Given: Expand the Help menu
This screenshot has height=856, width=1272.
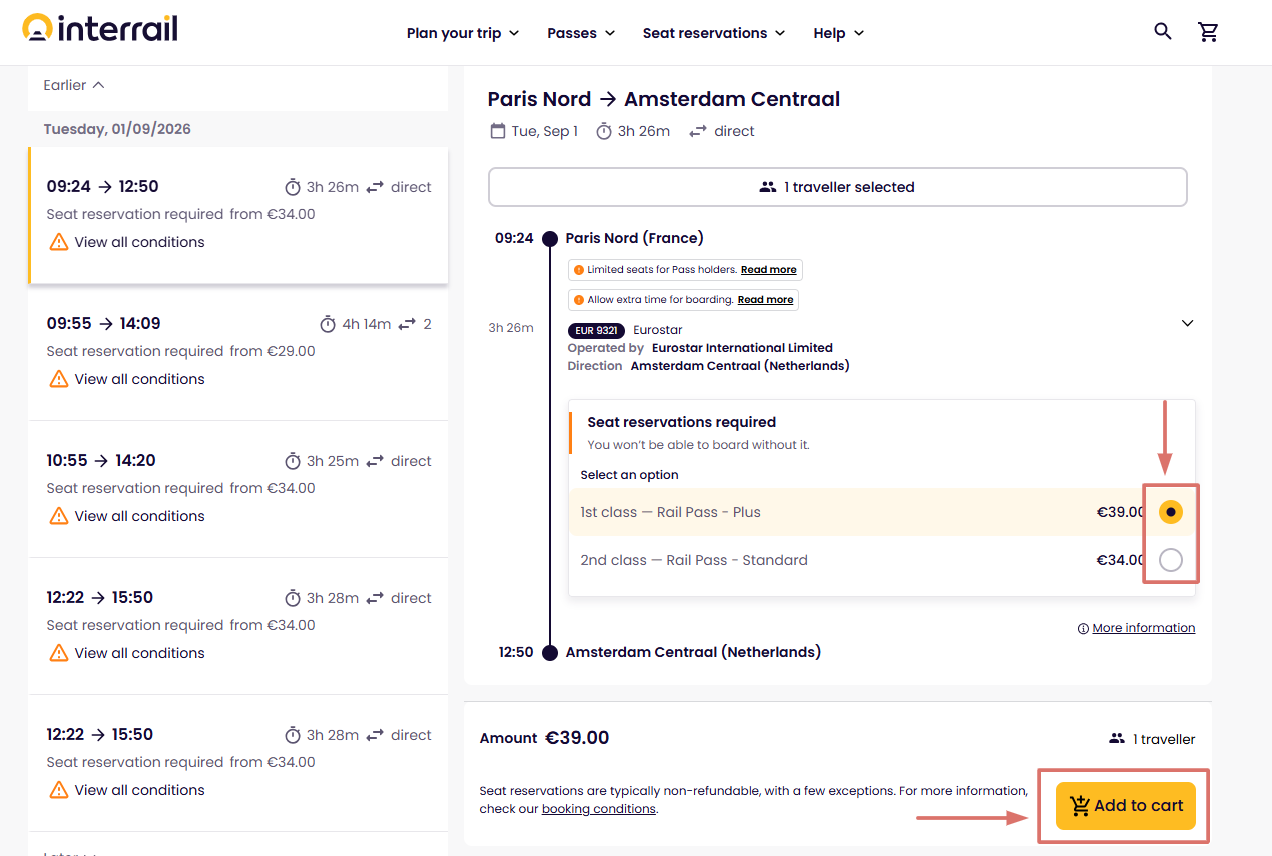Looking at the screenshot, I should click(x=839, y=33).
